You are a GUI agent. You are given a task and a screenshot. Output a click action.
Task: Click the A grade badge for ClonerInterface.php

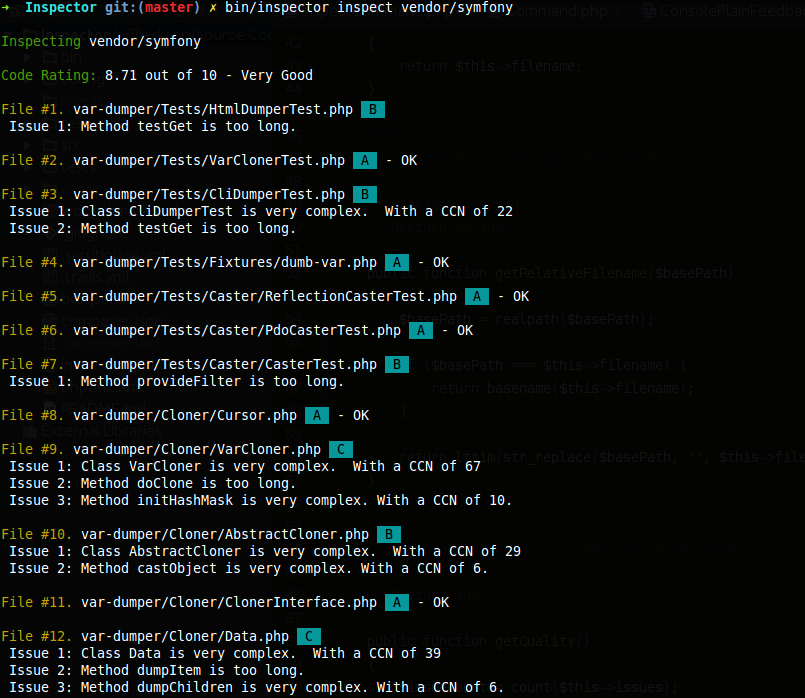pyautogui.click(x=397, y=602)
